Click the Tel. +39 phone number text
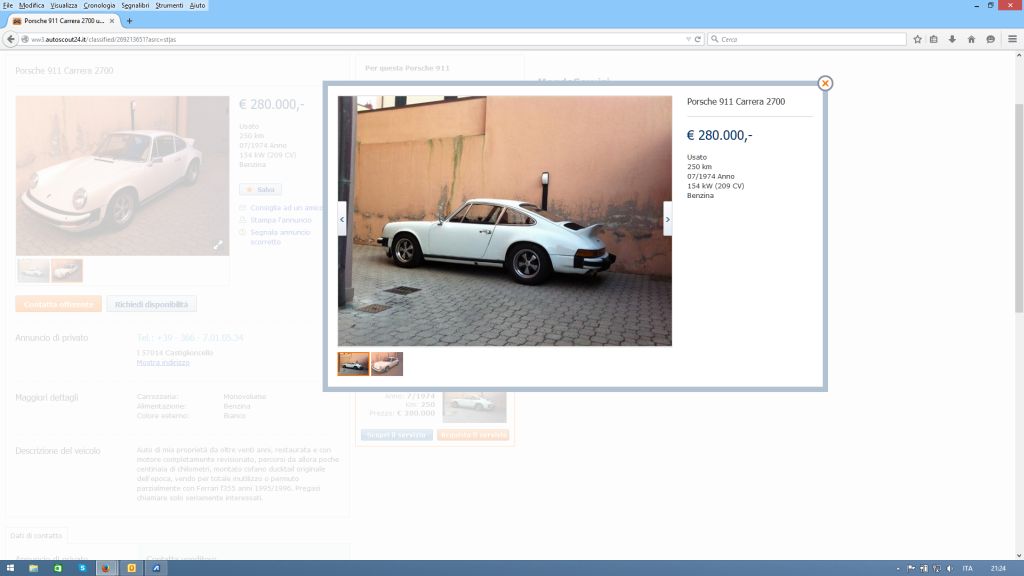 tap(190, 338)
